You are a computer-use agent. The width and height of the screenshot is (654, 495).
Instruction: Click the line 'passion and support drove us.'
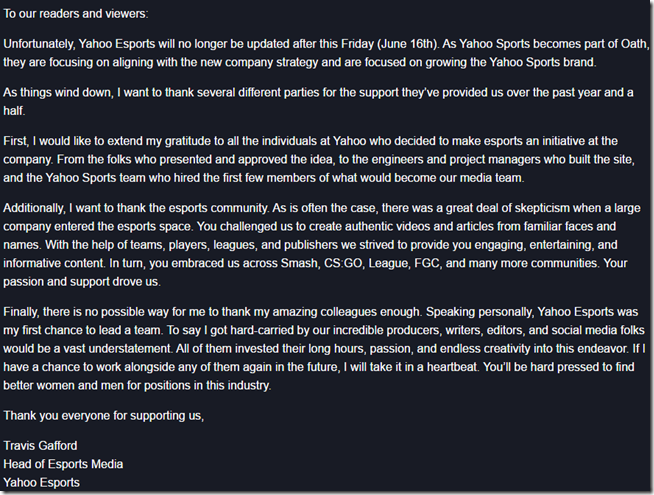[x=82, y=281]
